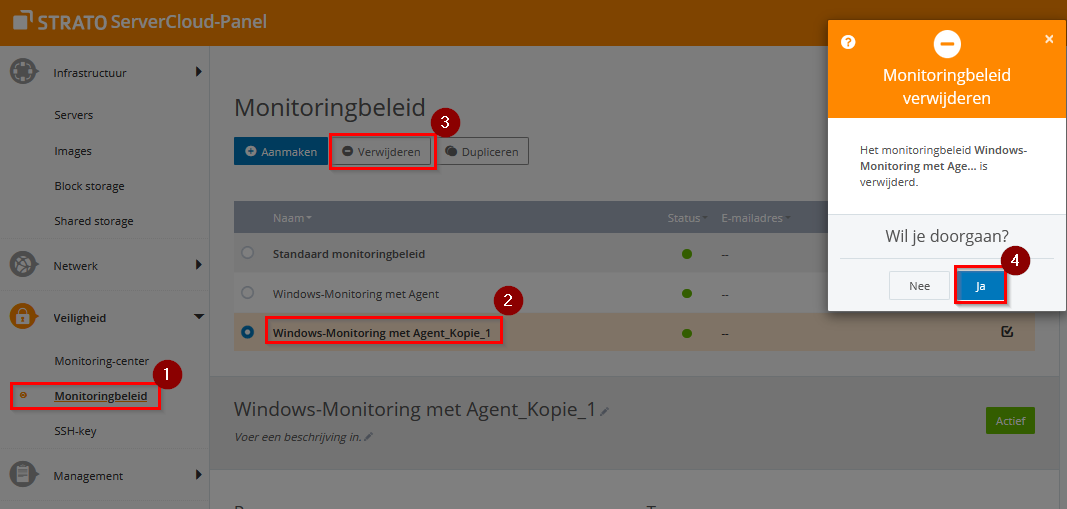Click the help question mark in dialog
The image size is (1067, 509).
pos(848,42)
